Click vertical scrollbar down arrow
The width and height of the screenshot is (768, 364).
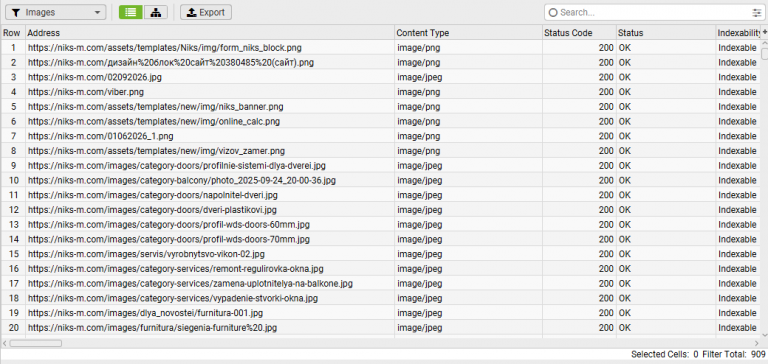pos(765,335)
